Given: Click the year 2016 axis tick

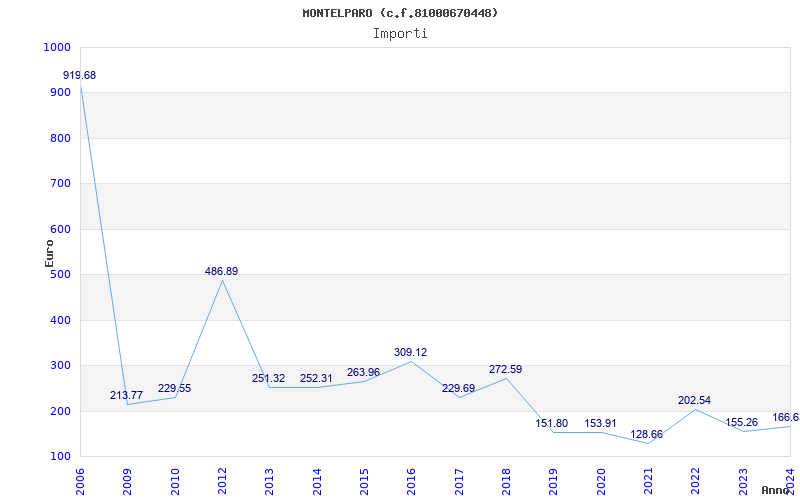Looking at the screenshot, I should pos(411,482).
